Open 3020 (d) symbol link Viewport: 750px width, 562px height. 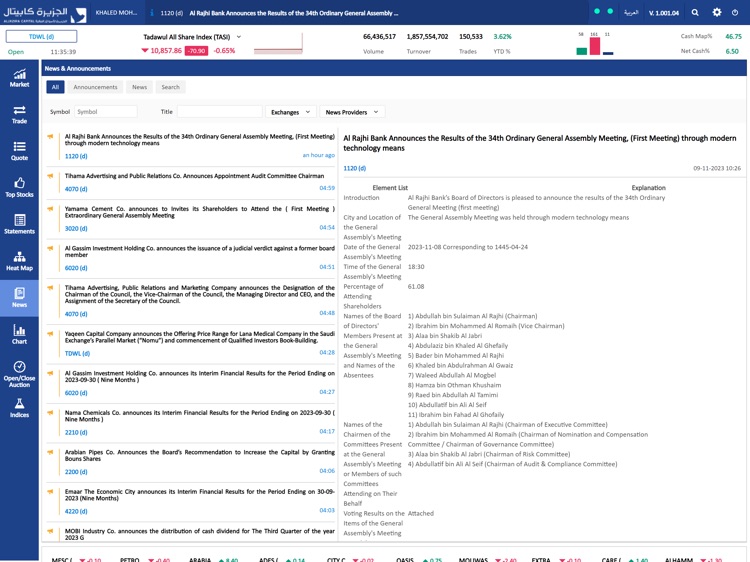(x=76, y=229)
